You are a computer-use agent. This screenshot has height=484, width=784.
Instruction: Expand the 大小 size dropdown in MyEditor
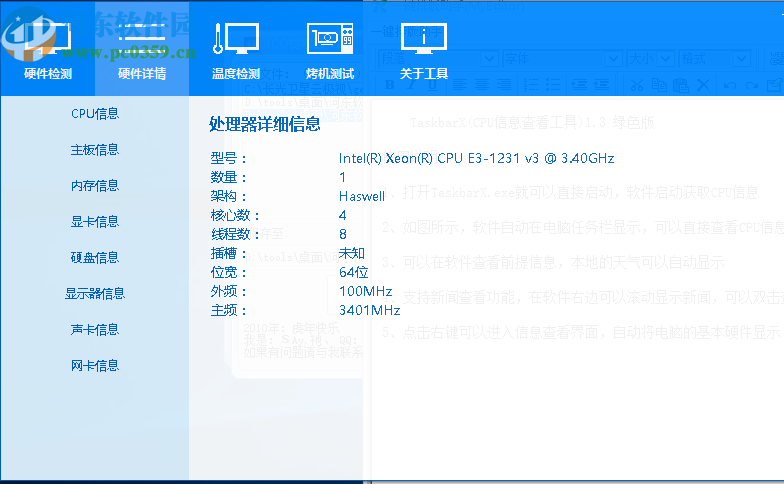pos(666,59)
